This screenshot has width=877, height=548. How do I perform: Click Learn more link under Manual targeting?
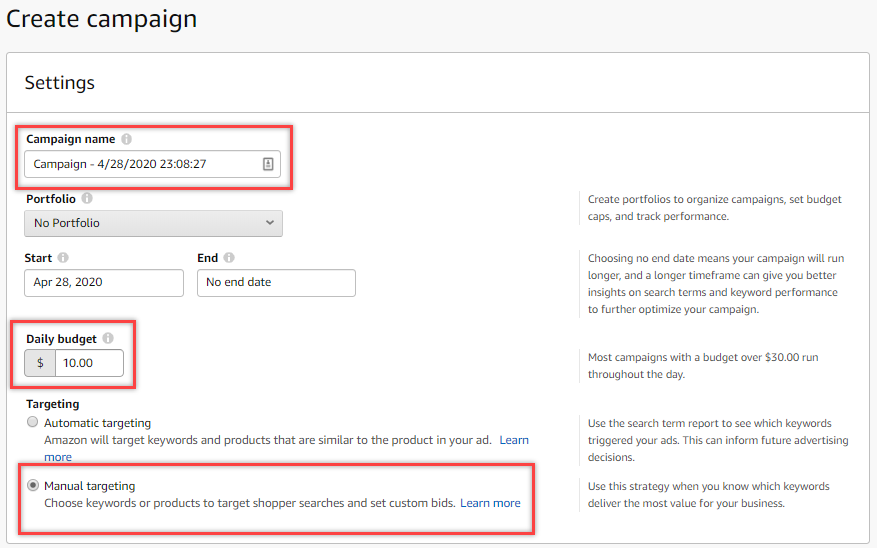coord(490,503)
